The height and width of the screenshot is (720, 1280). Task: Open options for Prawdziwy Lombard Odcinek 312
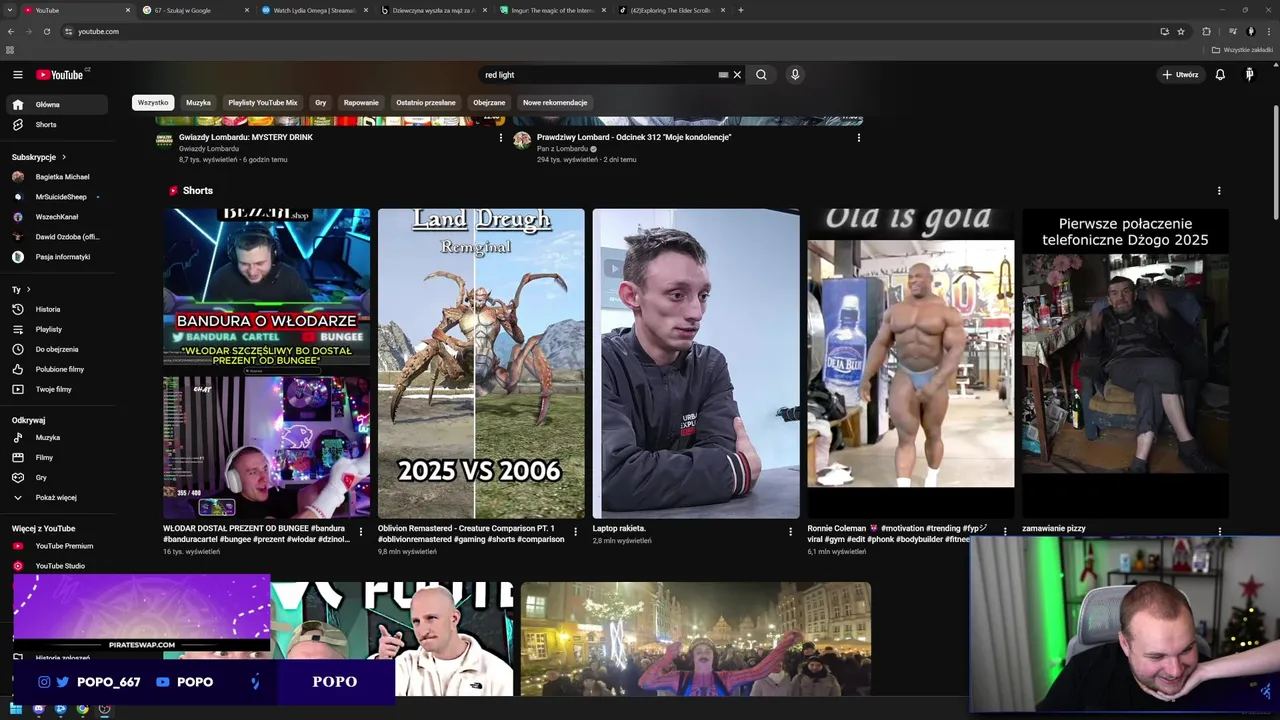pyautogui.click(x=858, y=138)
